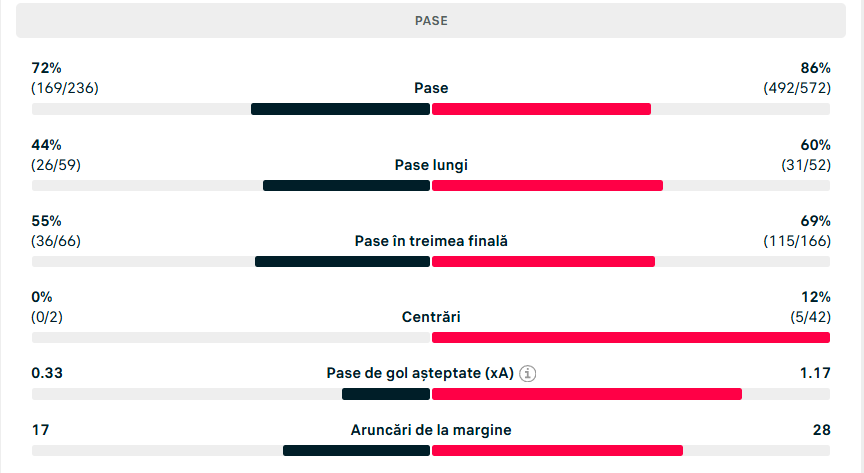Click the red right bar for Centrări

630,337
